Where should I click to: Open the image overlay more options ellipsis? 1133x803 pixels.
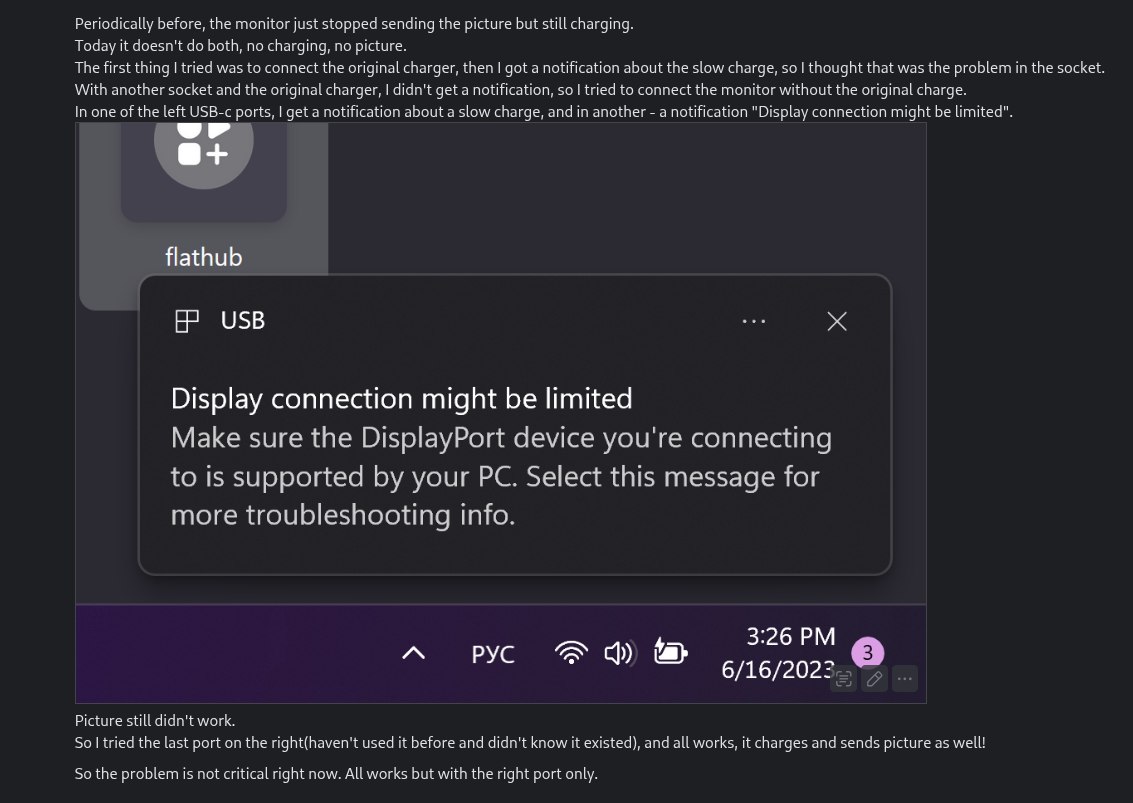pyautogui.click(x=904, y=679)
